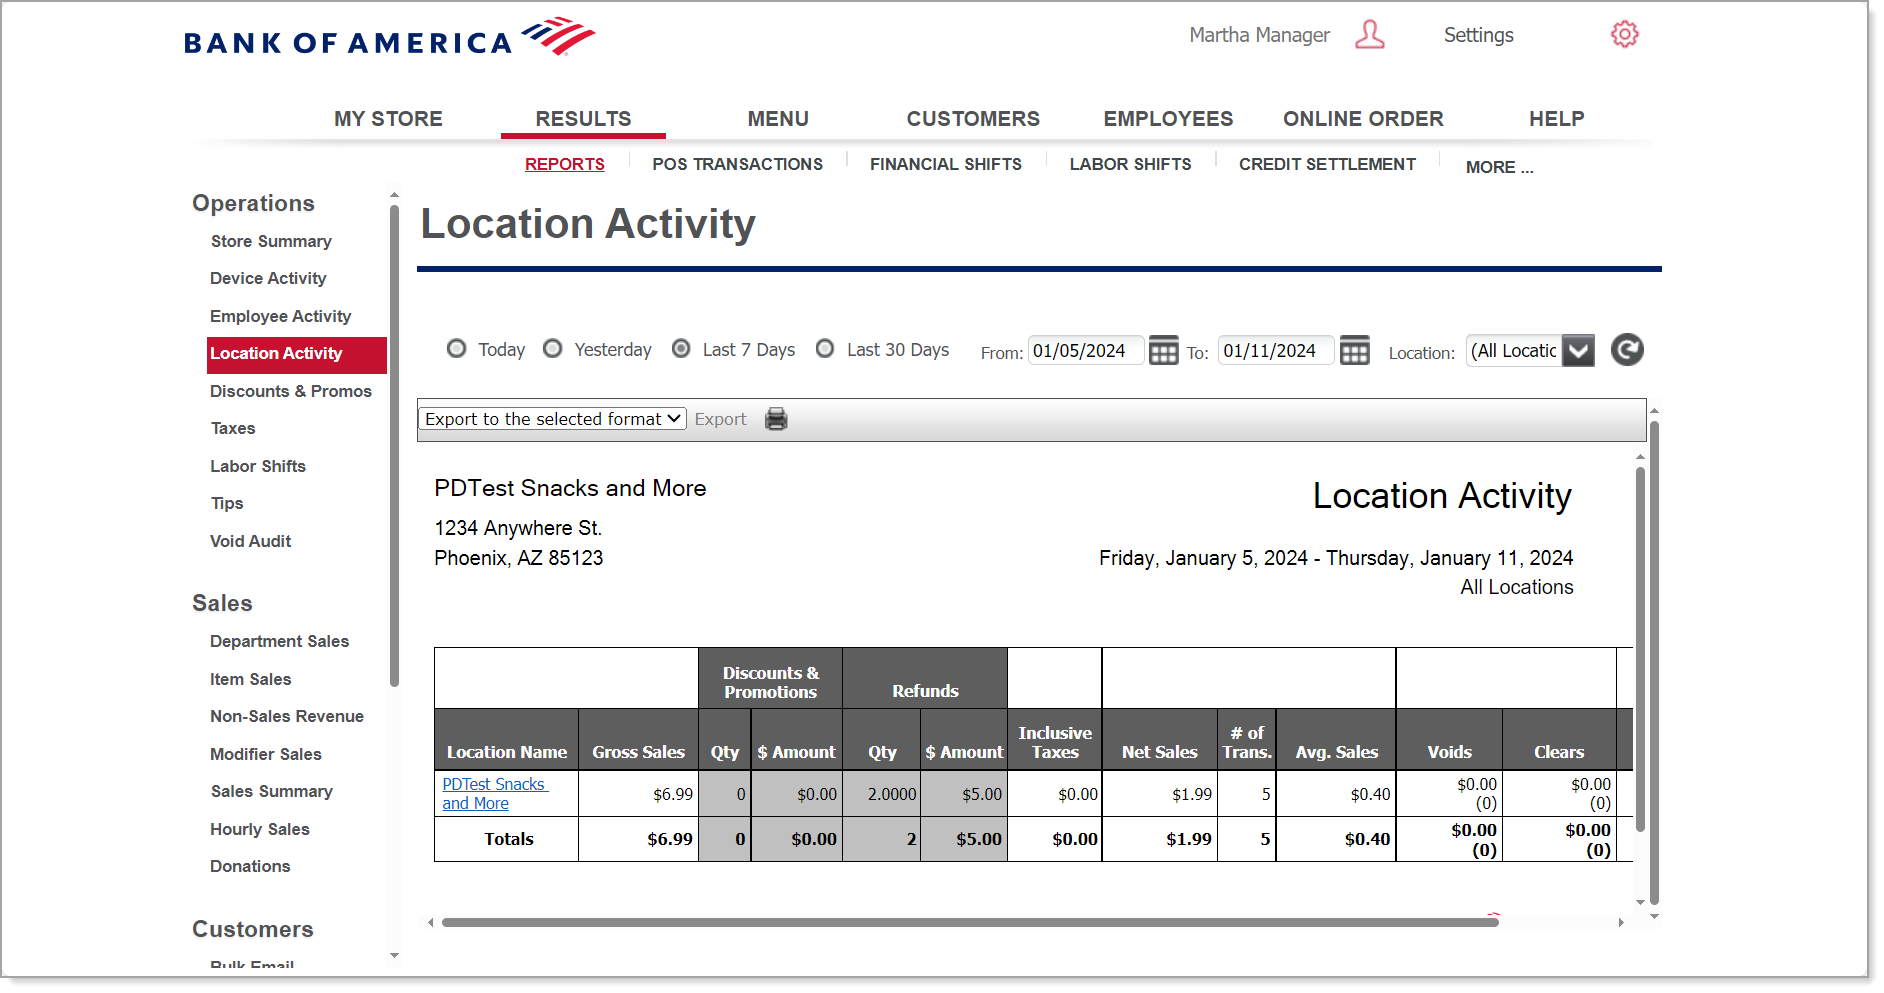
Task: Open LABOR SHIFTS submenu
Action: (1130, 164)
